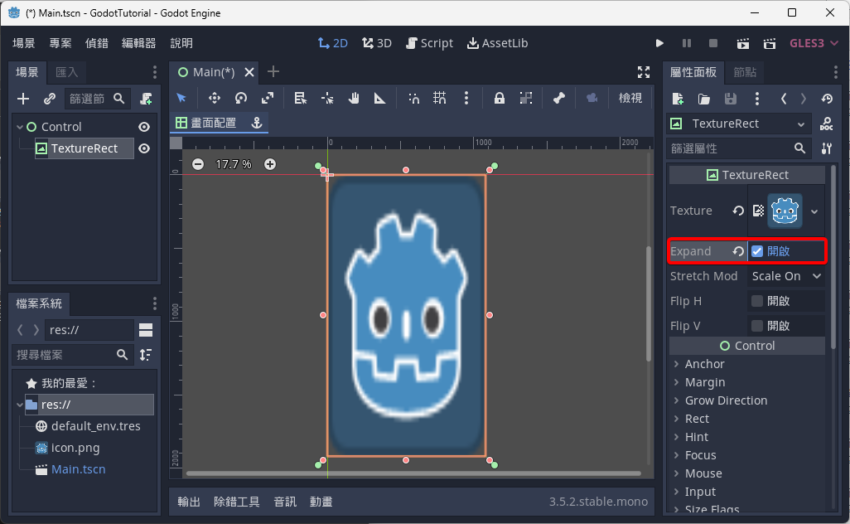Activate the Rotate Mode tool

[241, 98]
